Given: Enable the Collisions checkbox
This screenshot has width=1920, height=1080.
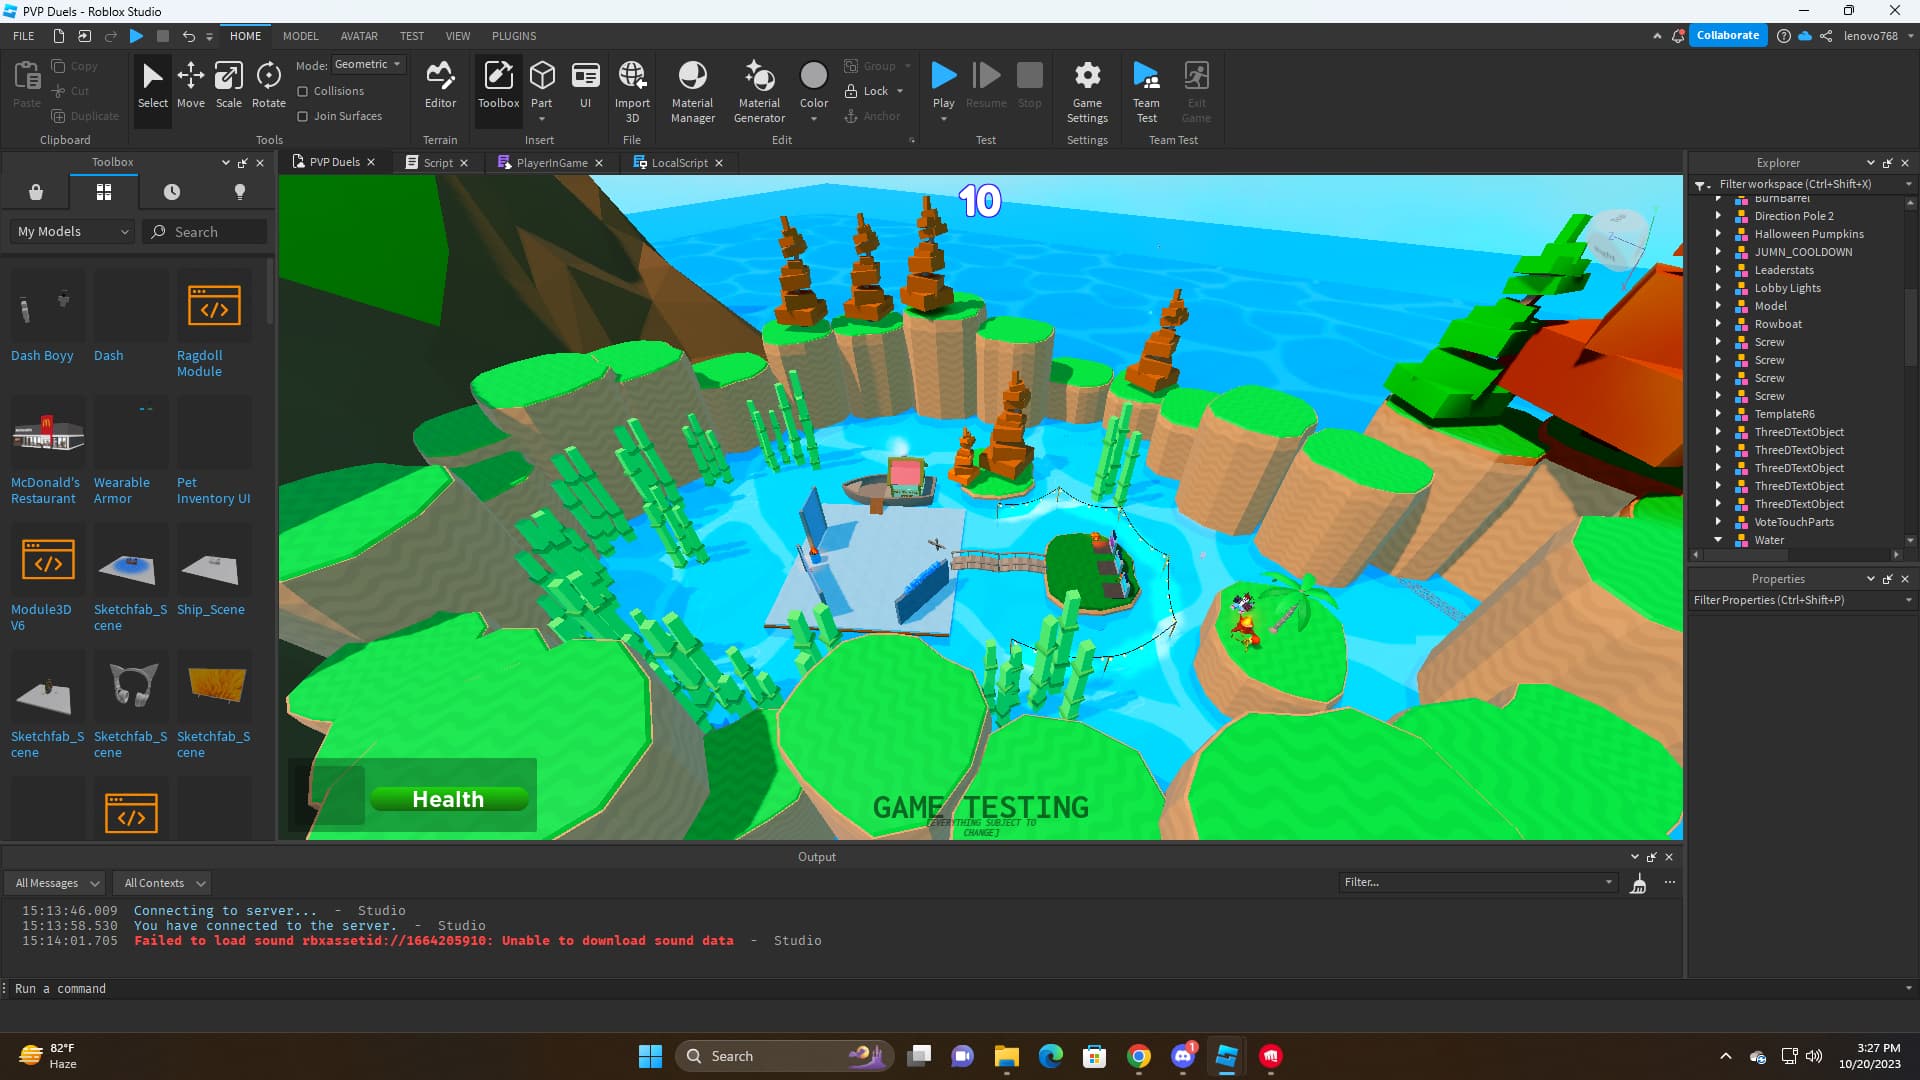Looking at the screenshot, I should tap(303, 90).
